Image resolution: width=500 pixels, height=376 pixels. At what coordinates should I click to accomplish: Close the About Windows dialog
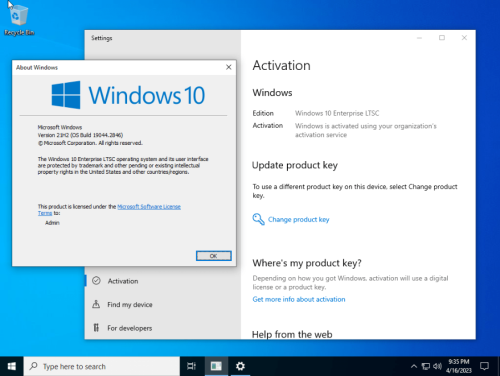tap(229, 67)
